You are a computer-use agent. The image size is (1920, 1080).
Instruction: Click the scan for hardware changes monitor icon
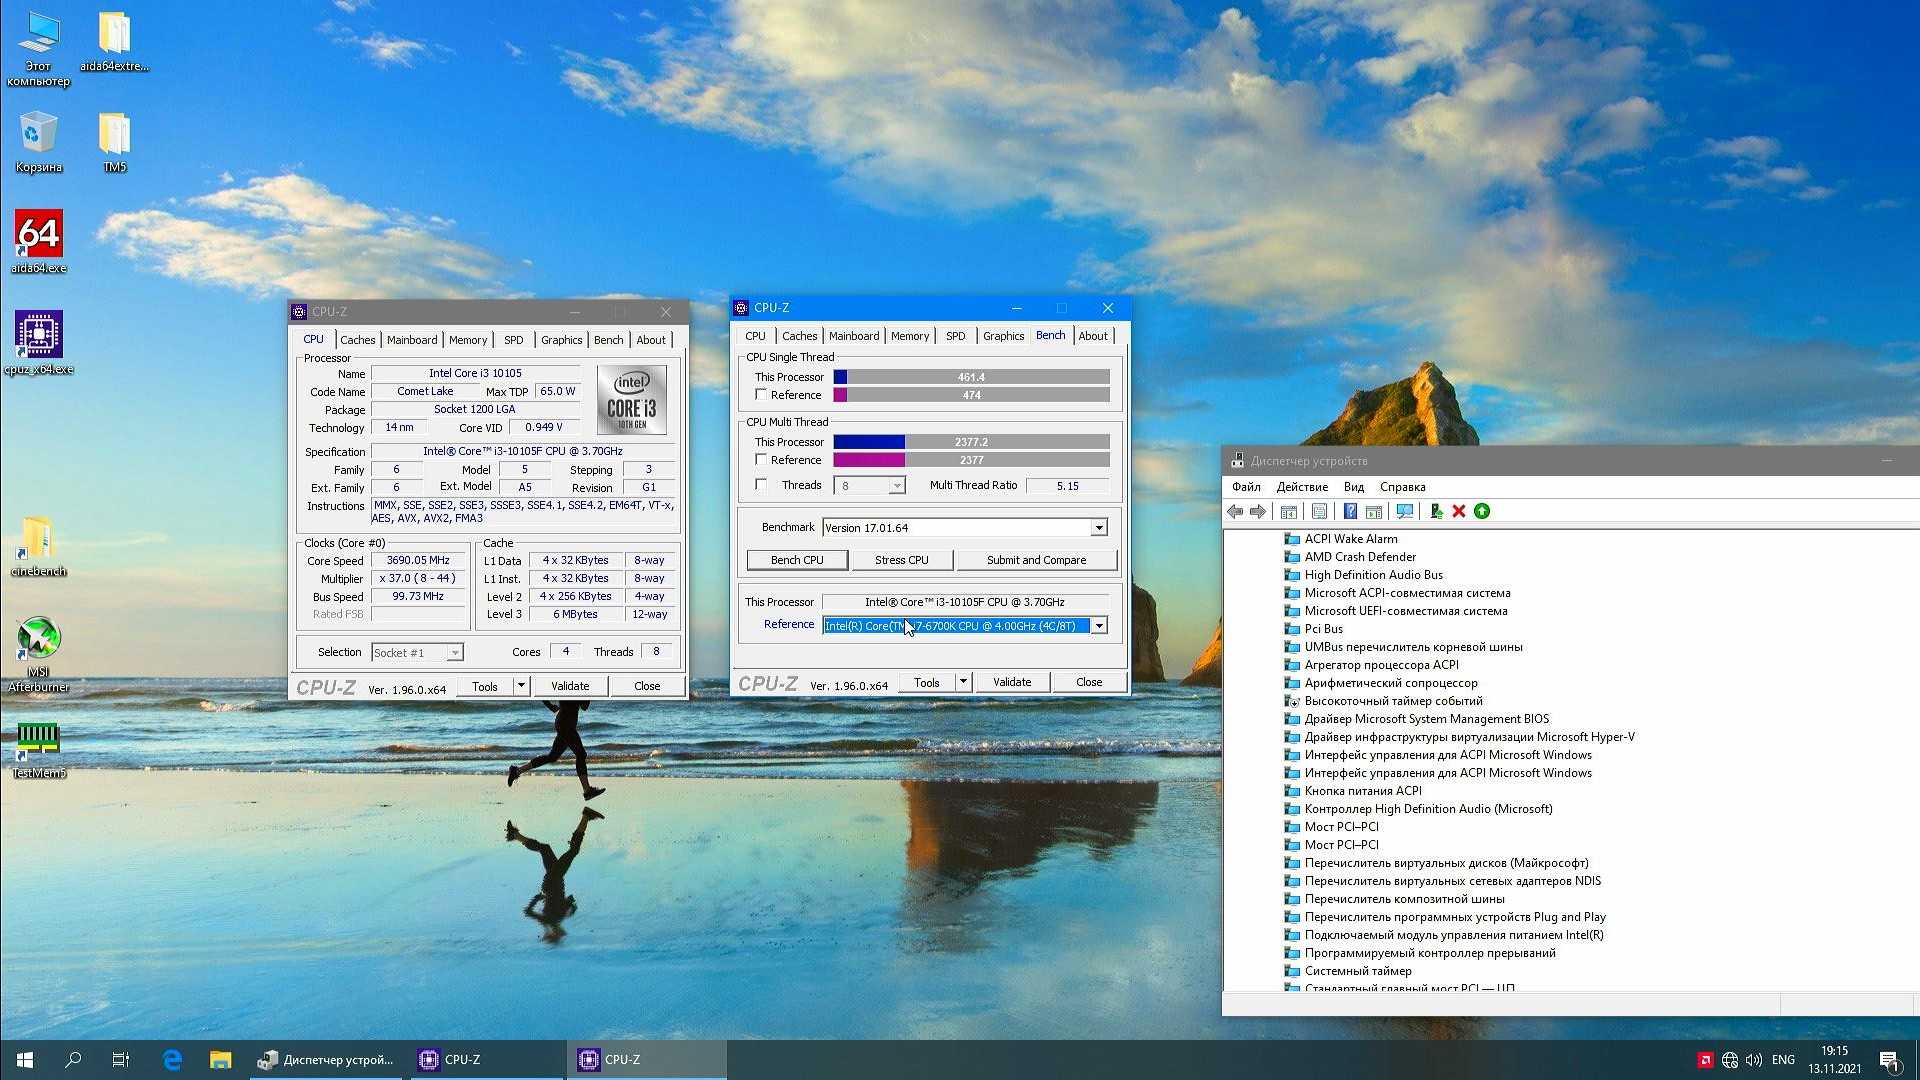(1405, 512)
